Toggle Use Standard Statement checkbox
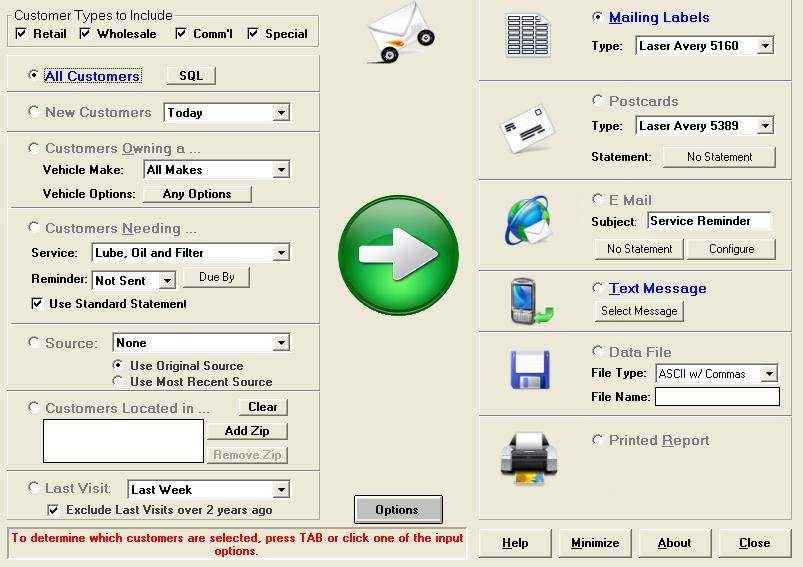The width and height of the screenshot is (803, 567). [38, 303]
